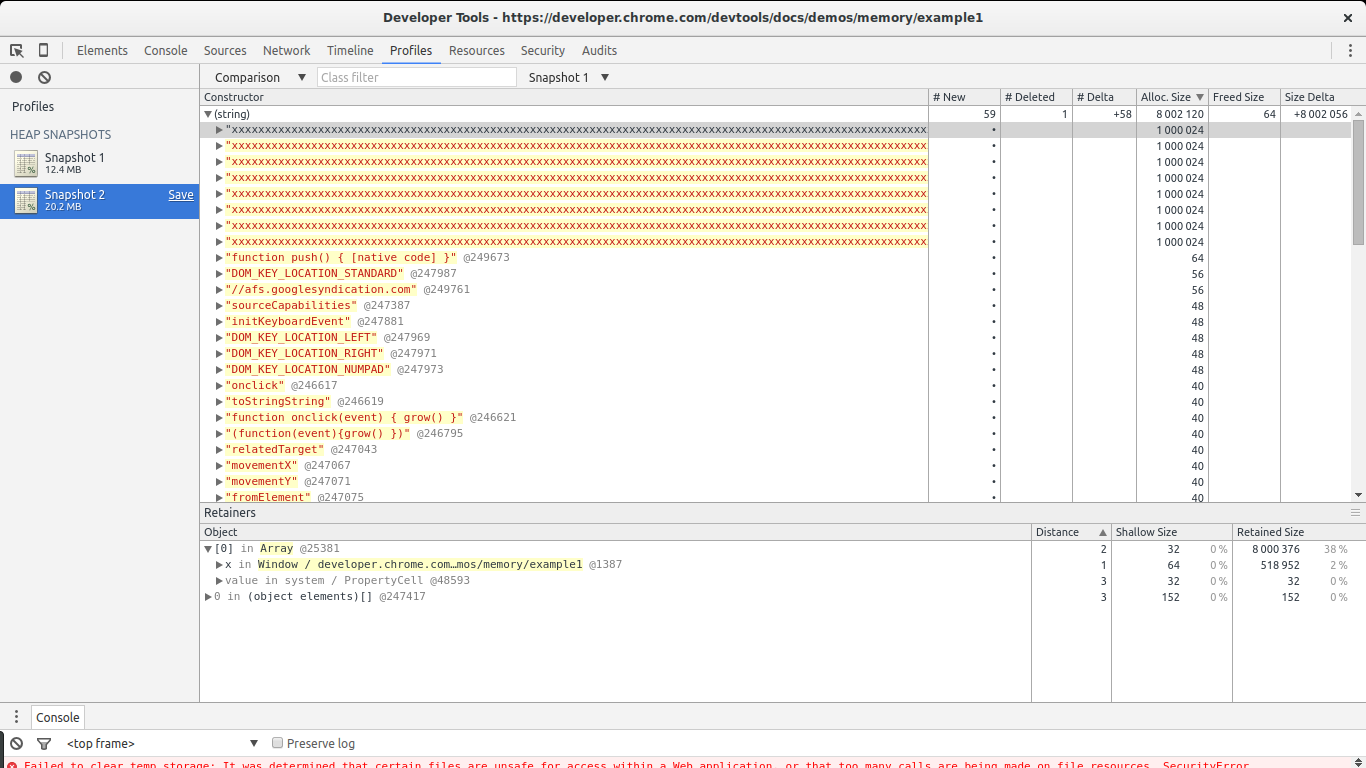Click the console filter funnel icon

44,743
